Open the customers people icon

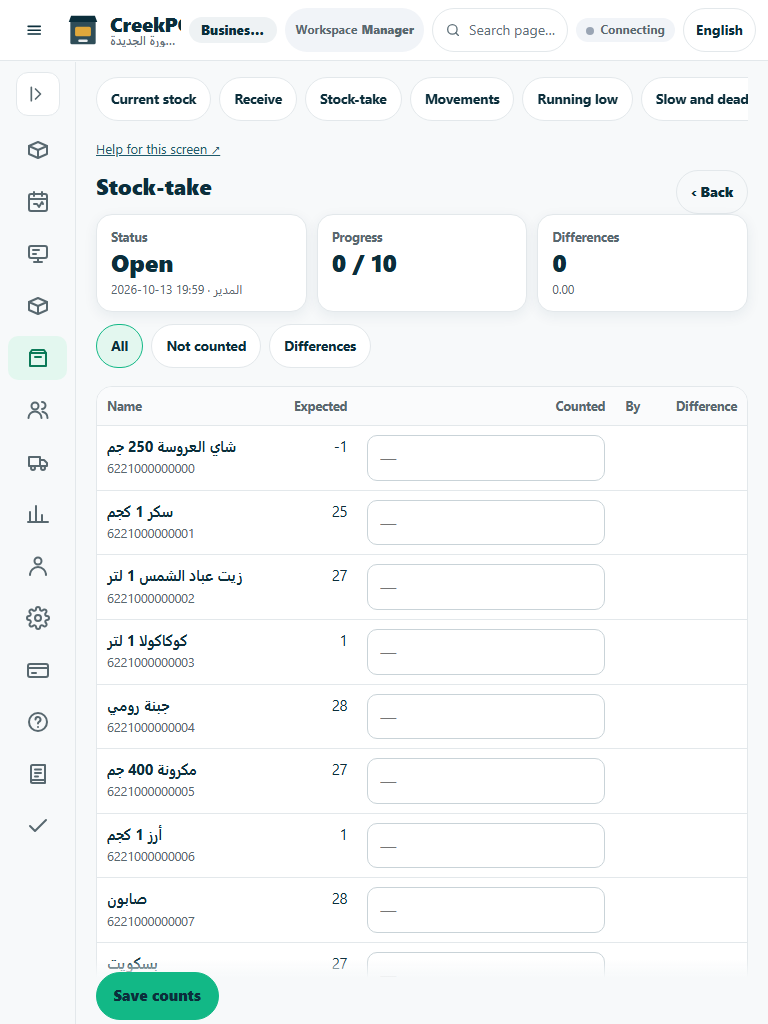click(38, 410)
